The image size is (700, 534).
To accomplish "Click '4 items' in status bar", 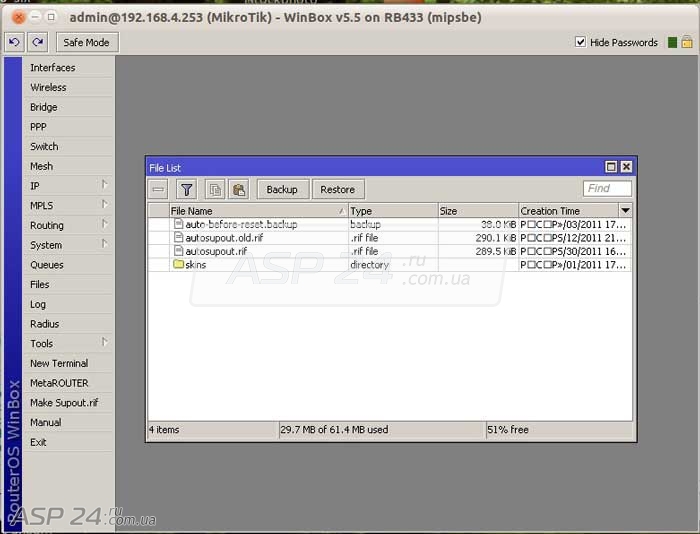I will point(164,430).
